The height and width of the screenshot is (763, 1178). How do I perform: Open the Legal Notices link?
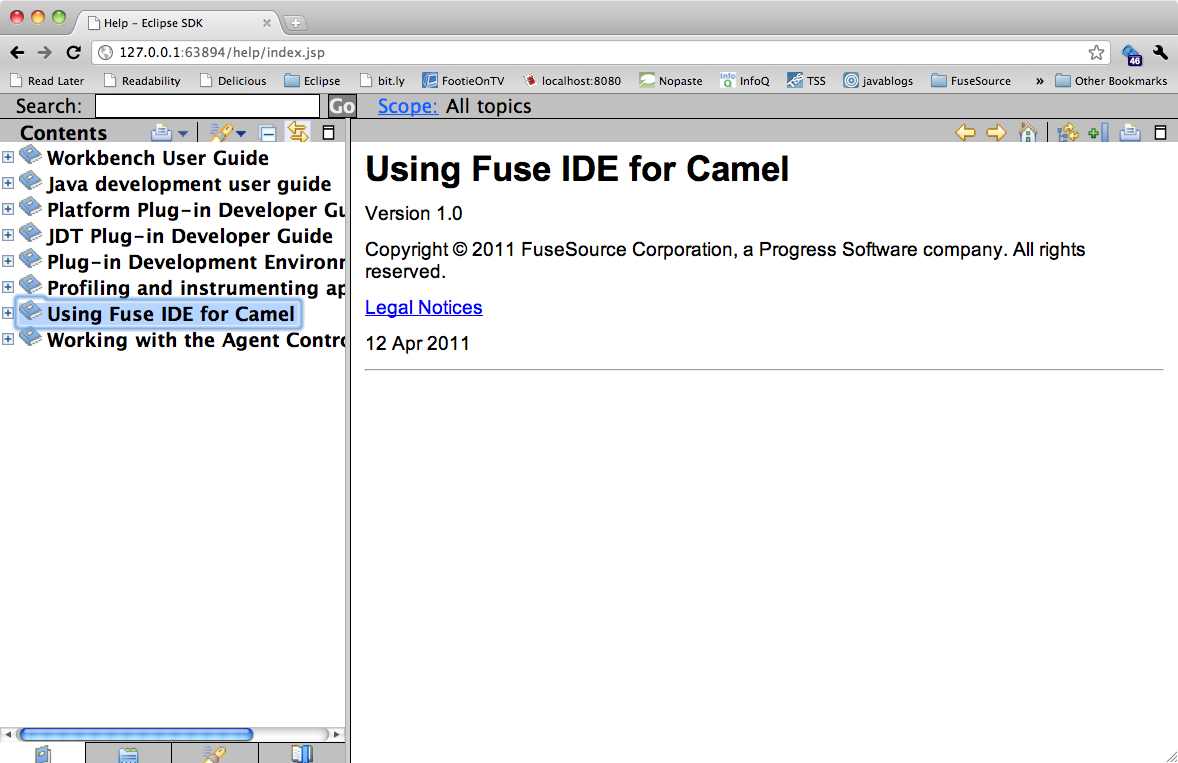click(x=424, y=307)
